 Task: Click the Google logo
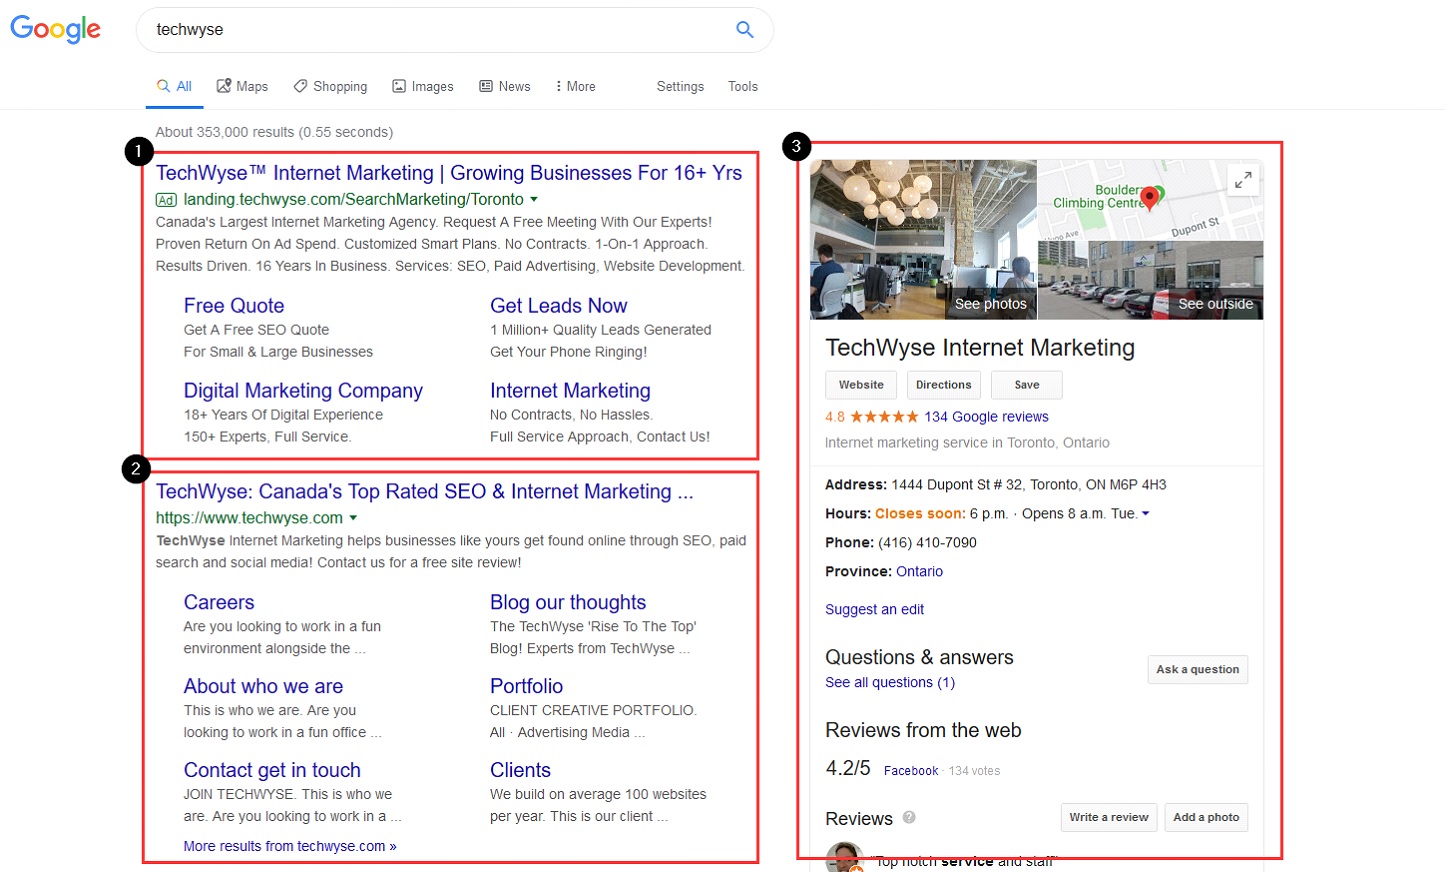point(56,29)
